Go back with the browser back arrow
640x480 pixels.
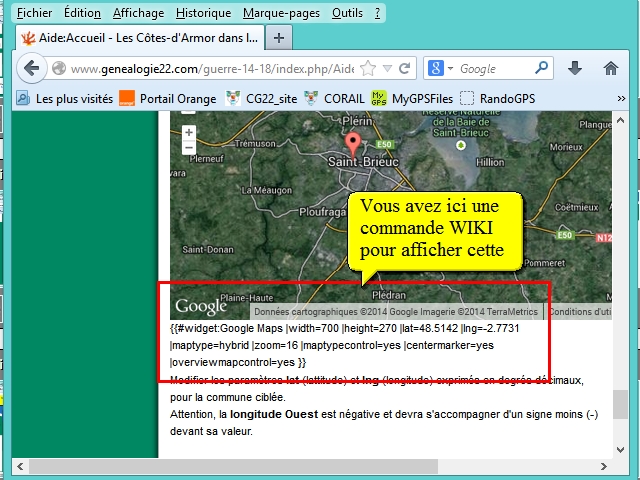31,68
